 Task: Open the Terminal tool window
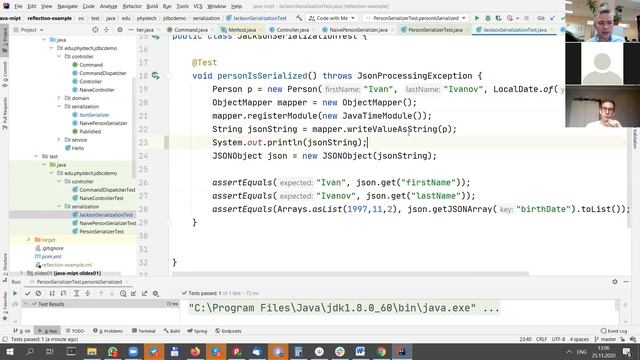[x=144, y=331]
